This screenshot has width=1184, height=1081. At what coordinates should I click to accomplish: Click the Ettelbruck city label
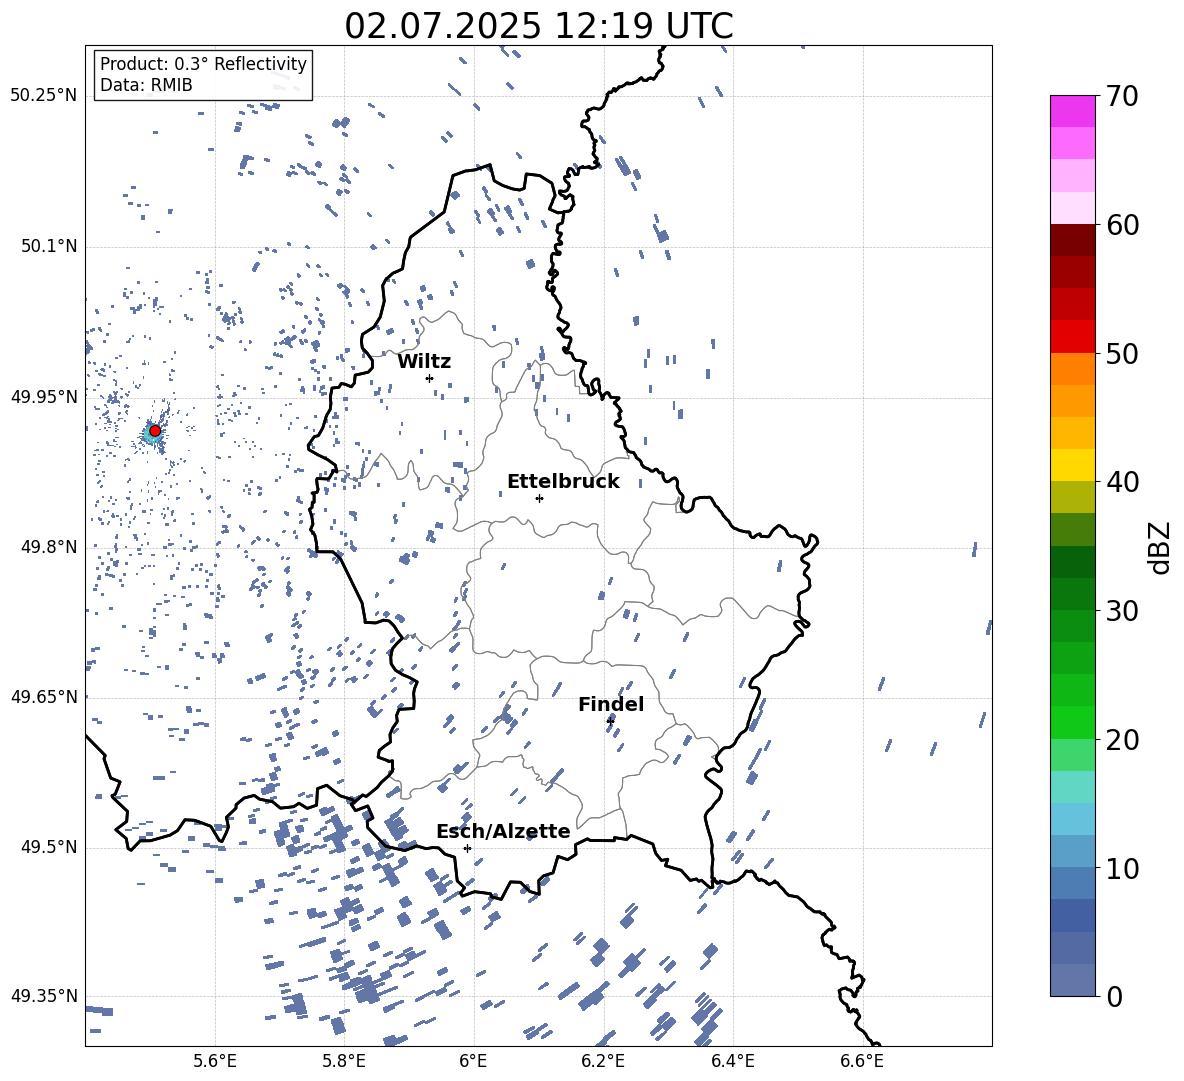click(x=563, y=482)
